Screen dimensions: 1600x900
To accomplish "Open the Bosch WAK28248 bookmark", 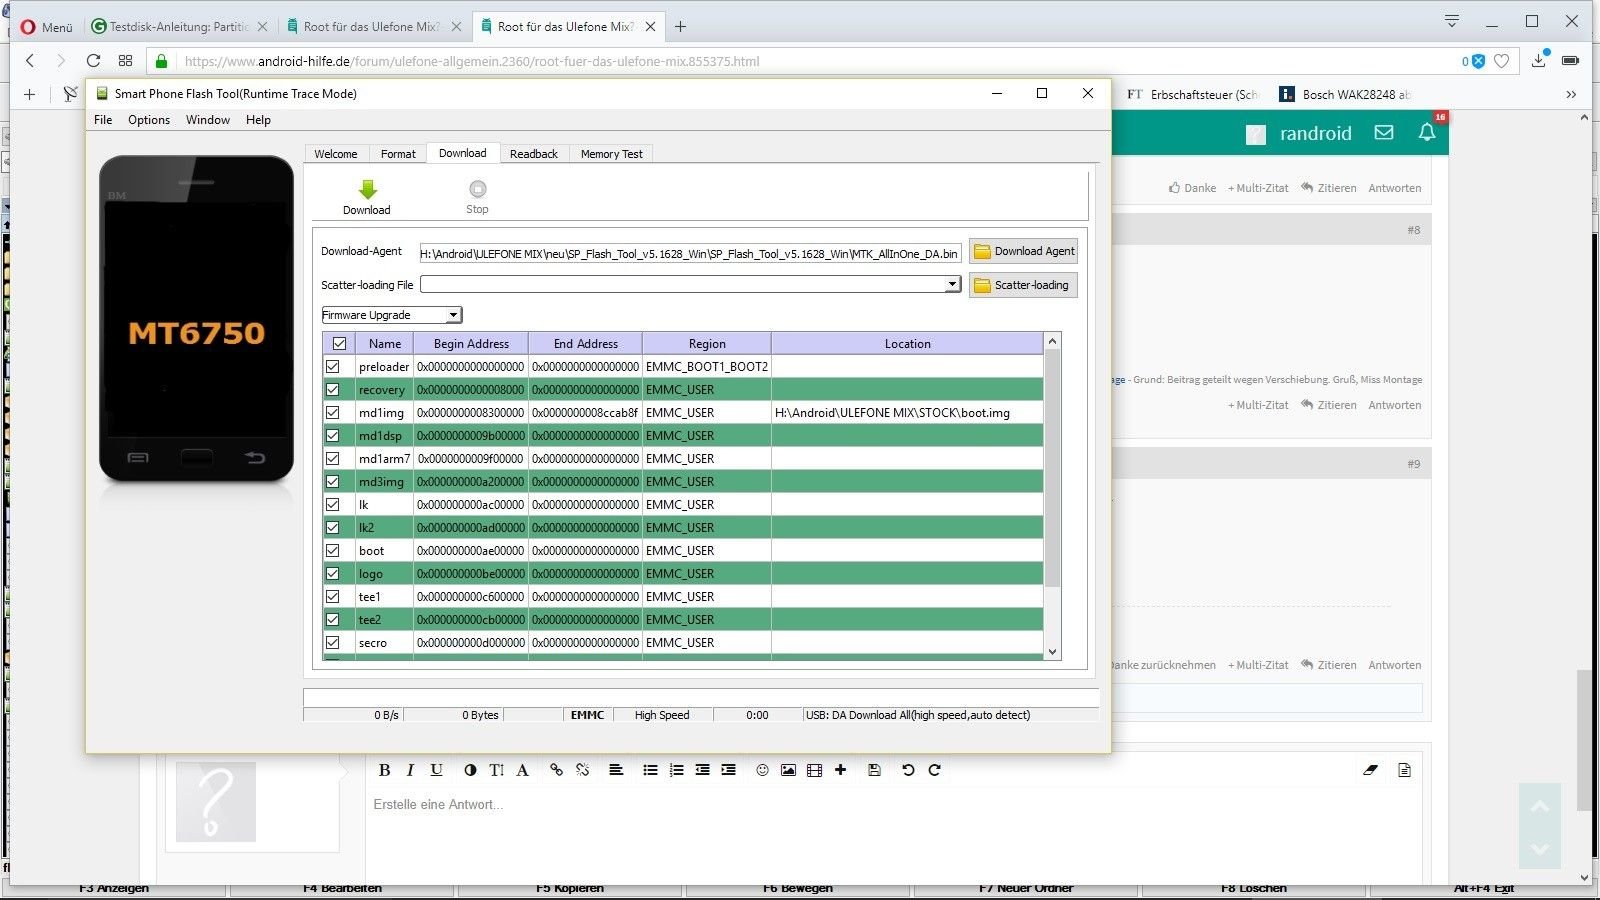I will [1346, 94].
